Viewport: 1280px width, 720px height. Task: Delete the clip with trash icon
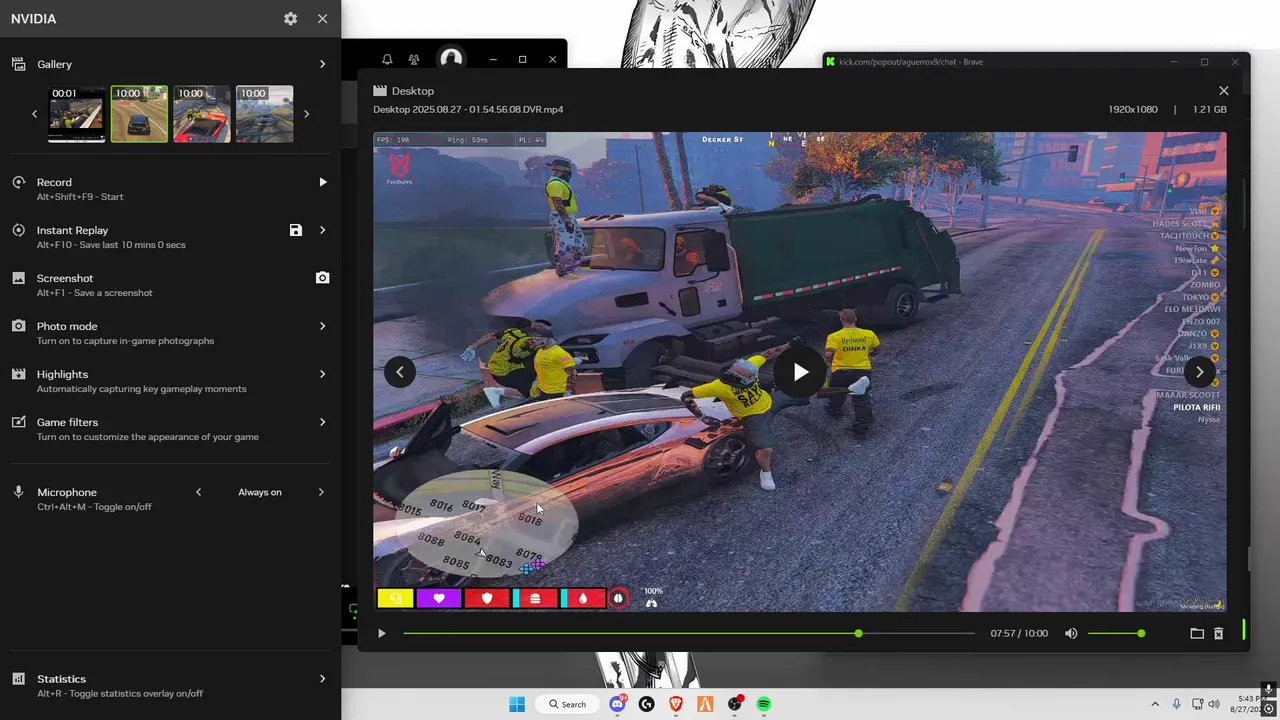[1219, 633]
